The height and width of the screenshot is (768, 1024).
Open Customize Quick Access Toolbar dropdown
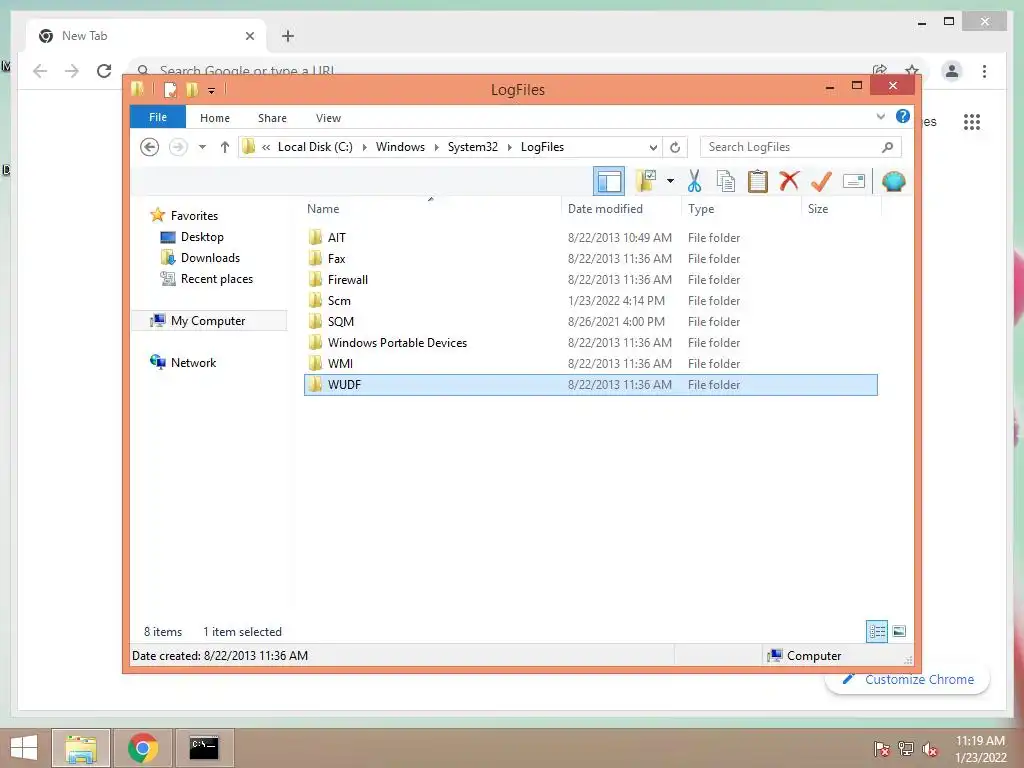coord(212,90)
